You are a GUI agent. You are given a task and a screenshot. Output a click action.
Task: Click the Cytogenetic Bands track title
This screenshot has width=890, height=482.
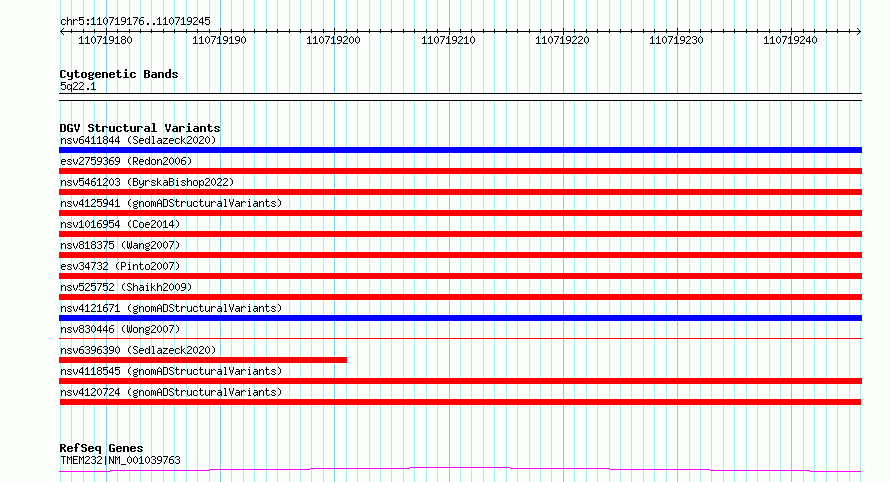click(x=119, y=74)
